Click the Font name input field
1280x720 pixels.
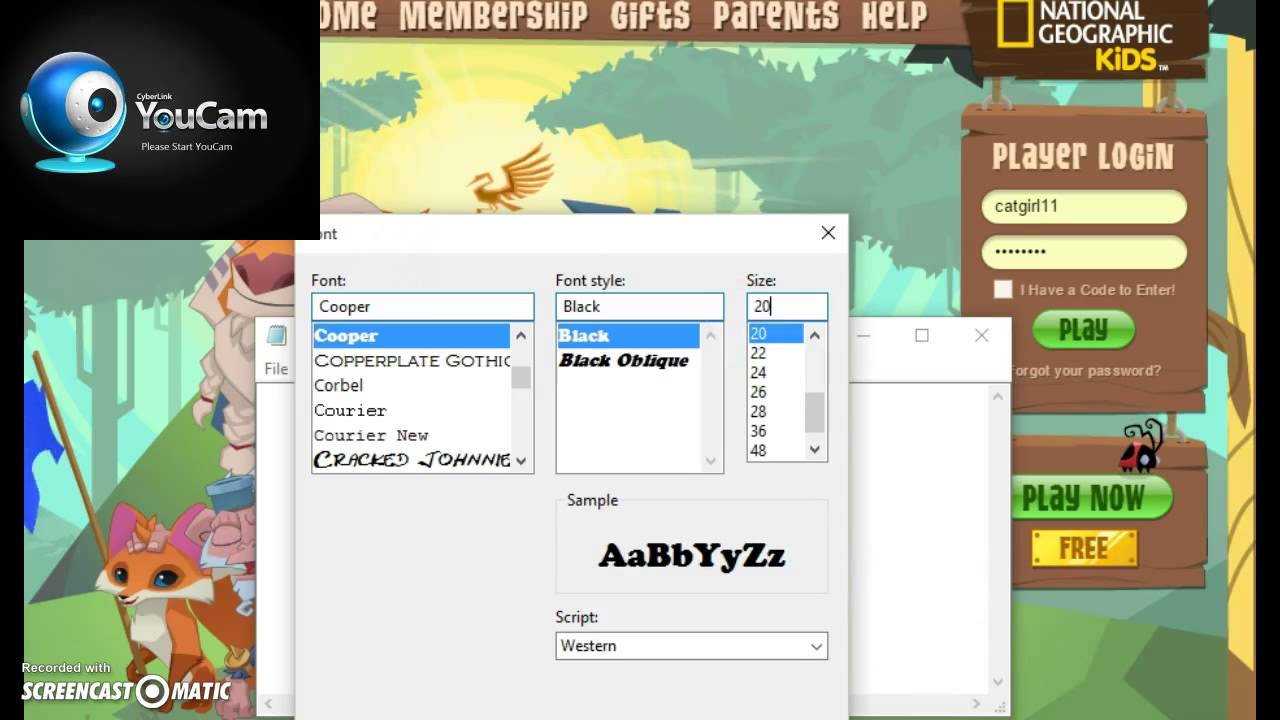point(423,306)
